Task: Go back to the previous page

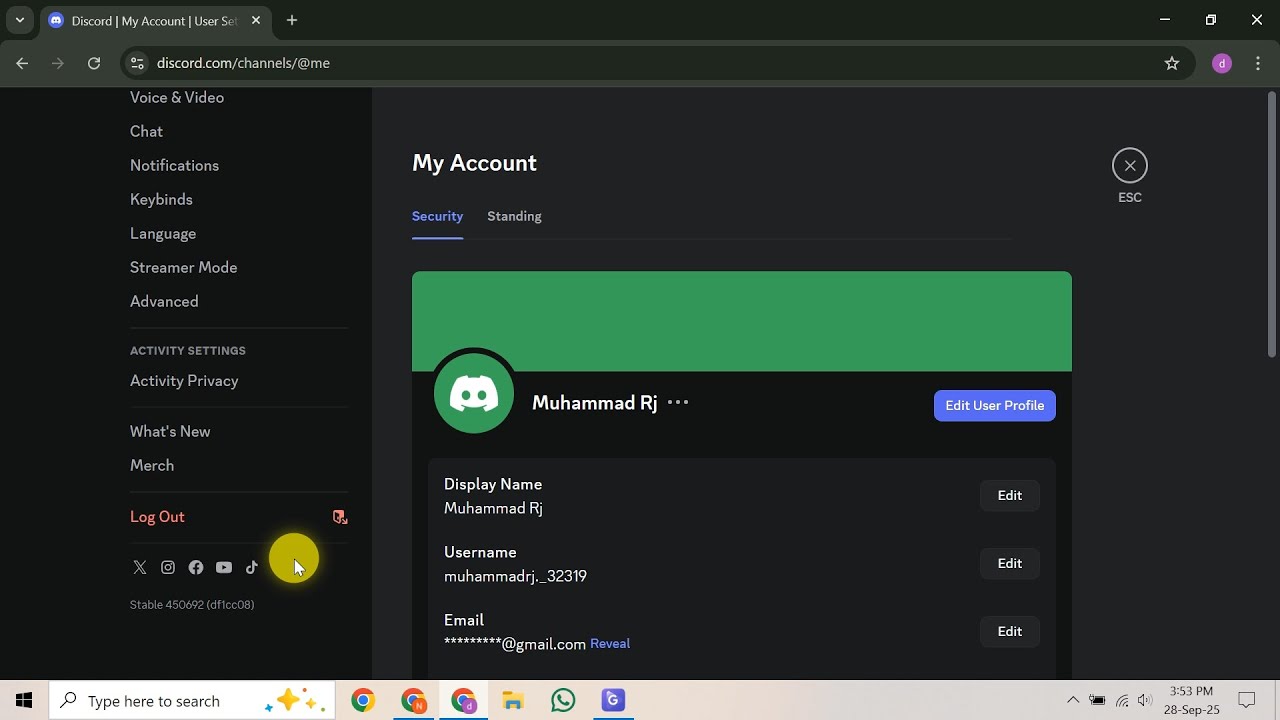Action: (x=22, y=63)
